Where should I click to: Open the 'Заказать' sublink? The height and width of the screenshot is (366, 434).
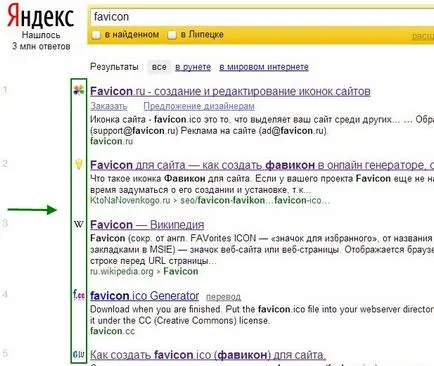pos(109,106)
